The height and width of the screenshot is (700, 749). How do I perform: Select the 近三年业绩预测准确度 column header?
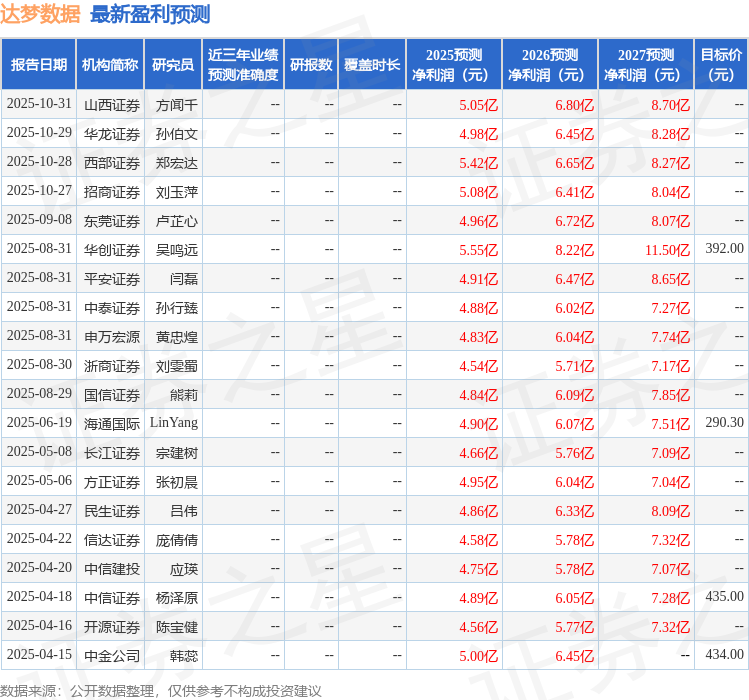243,65
